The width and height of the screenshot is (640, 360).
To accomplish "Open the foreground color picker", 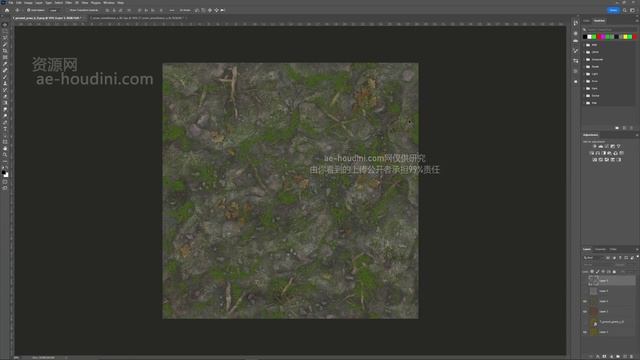I will [x=4, y=172].
